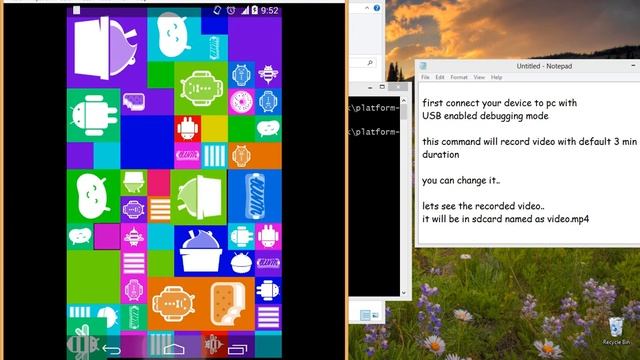This screenshot has width=640, height=360.
Task: Open the Recycle Bin on the desktop
Action: (616, 331)
